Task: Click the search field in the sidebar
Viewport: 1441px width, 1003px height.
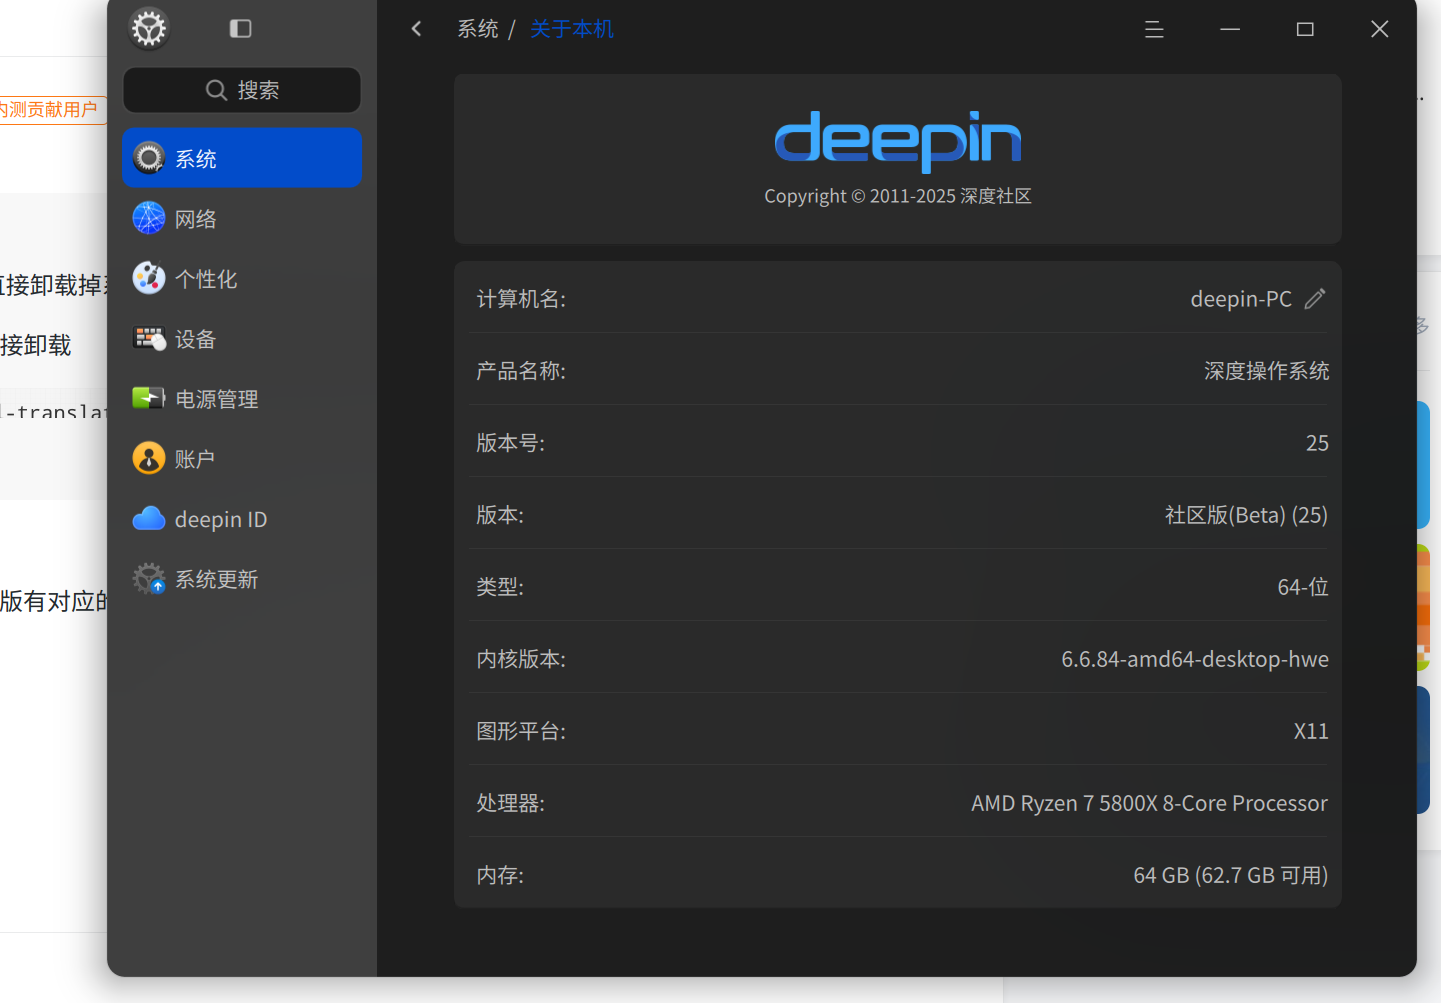Action: [242, 90]
